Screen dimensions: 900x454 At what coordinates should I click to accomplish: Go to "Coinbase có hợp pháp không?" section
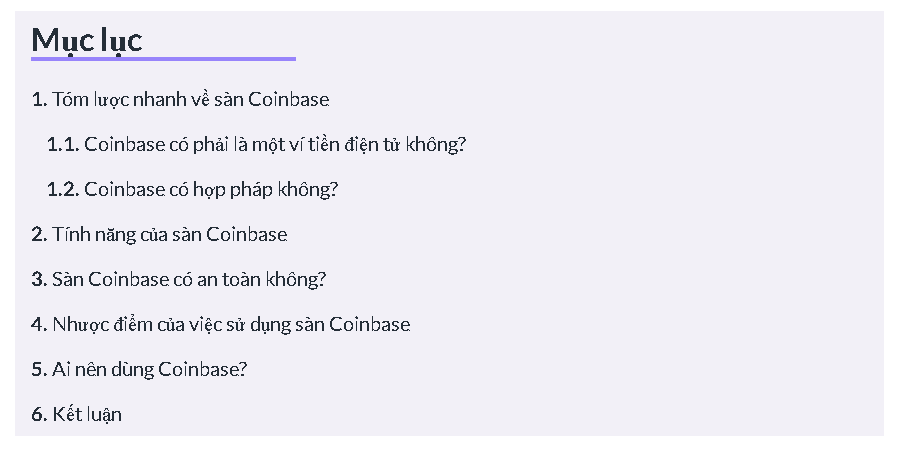tap(211, 190)
